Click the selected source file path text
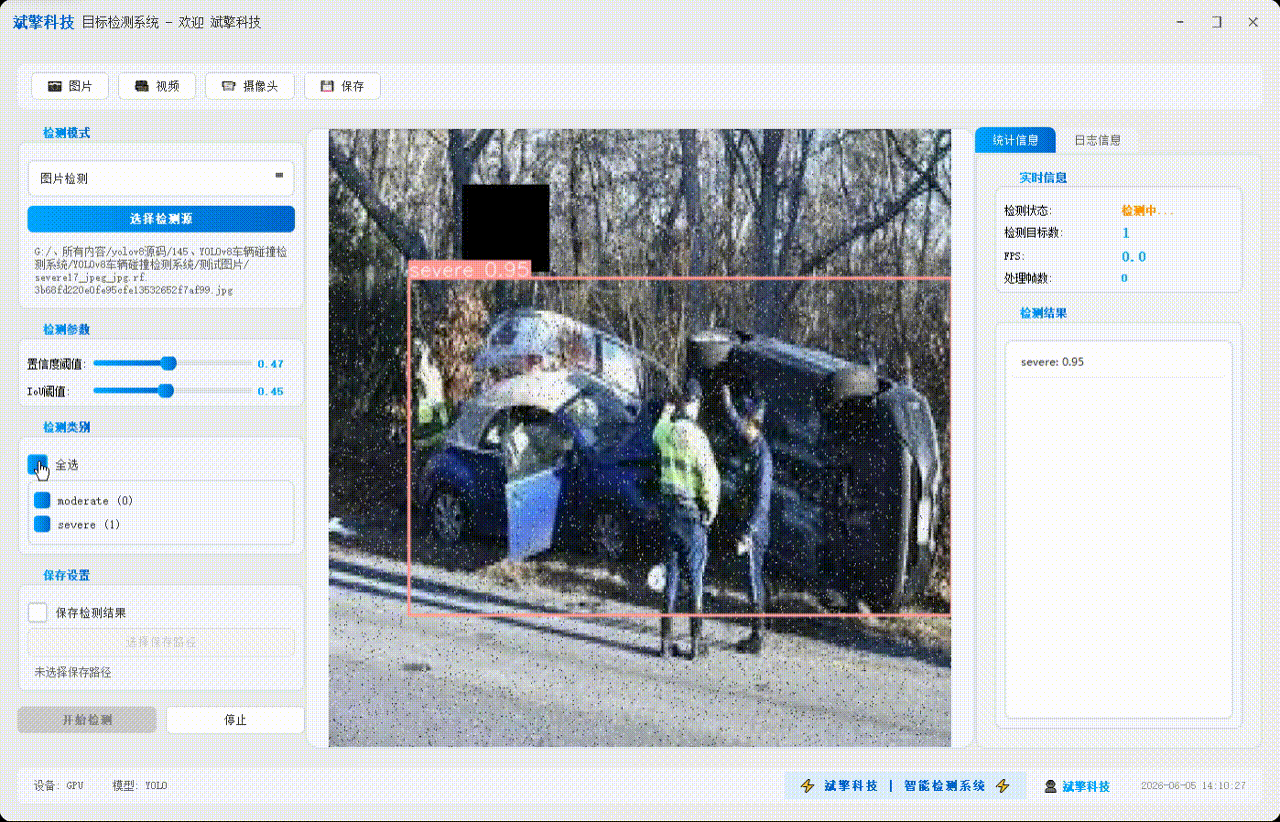The image size is (1280, 822). click(160, 270)
